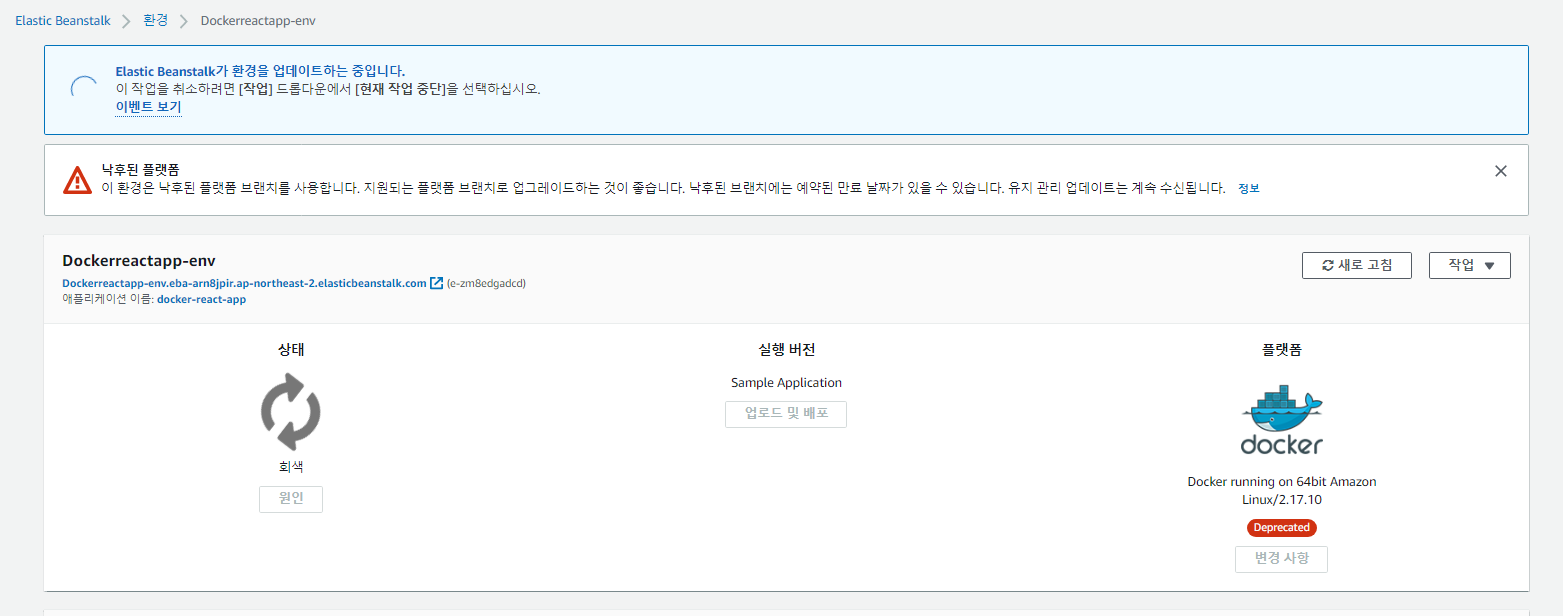This screenshot has height=616, width=1563.
Task: Click the Dockerreactapp-env breadcrumb text
Action: pyautogui.click(x=258, y=20)
